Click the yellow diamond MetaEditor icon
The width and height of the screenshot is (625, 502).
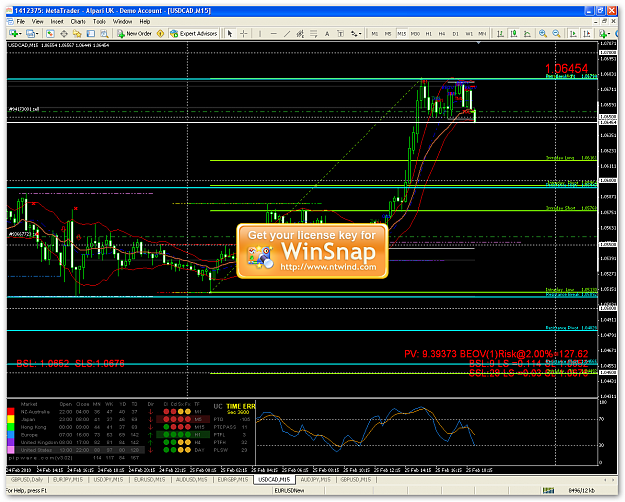pos(160,34)
